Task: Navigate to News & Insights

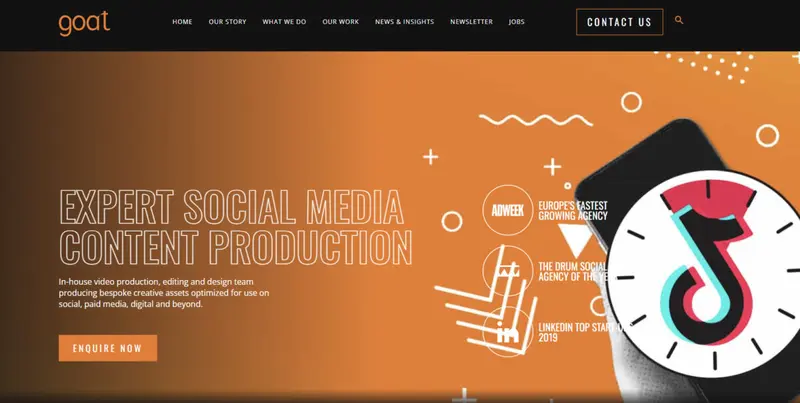Action: click(404, 22)
